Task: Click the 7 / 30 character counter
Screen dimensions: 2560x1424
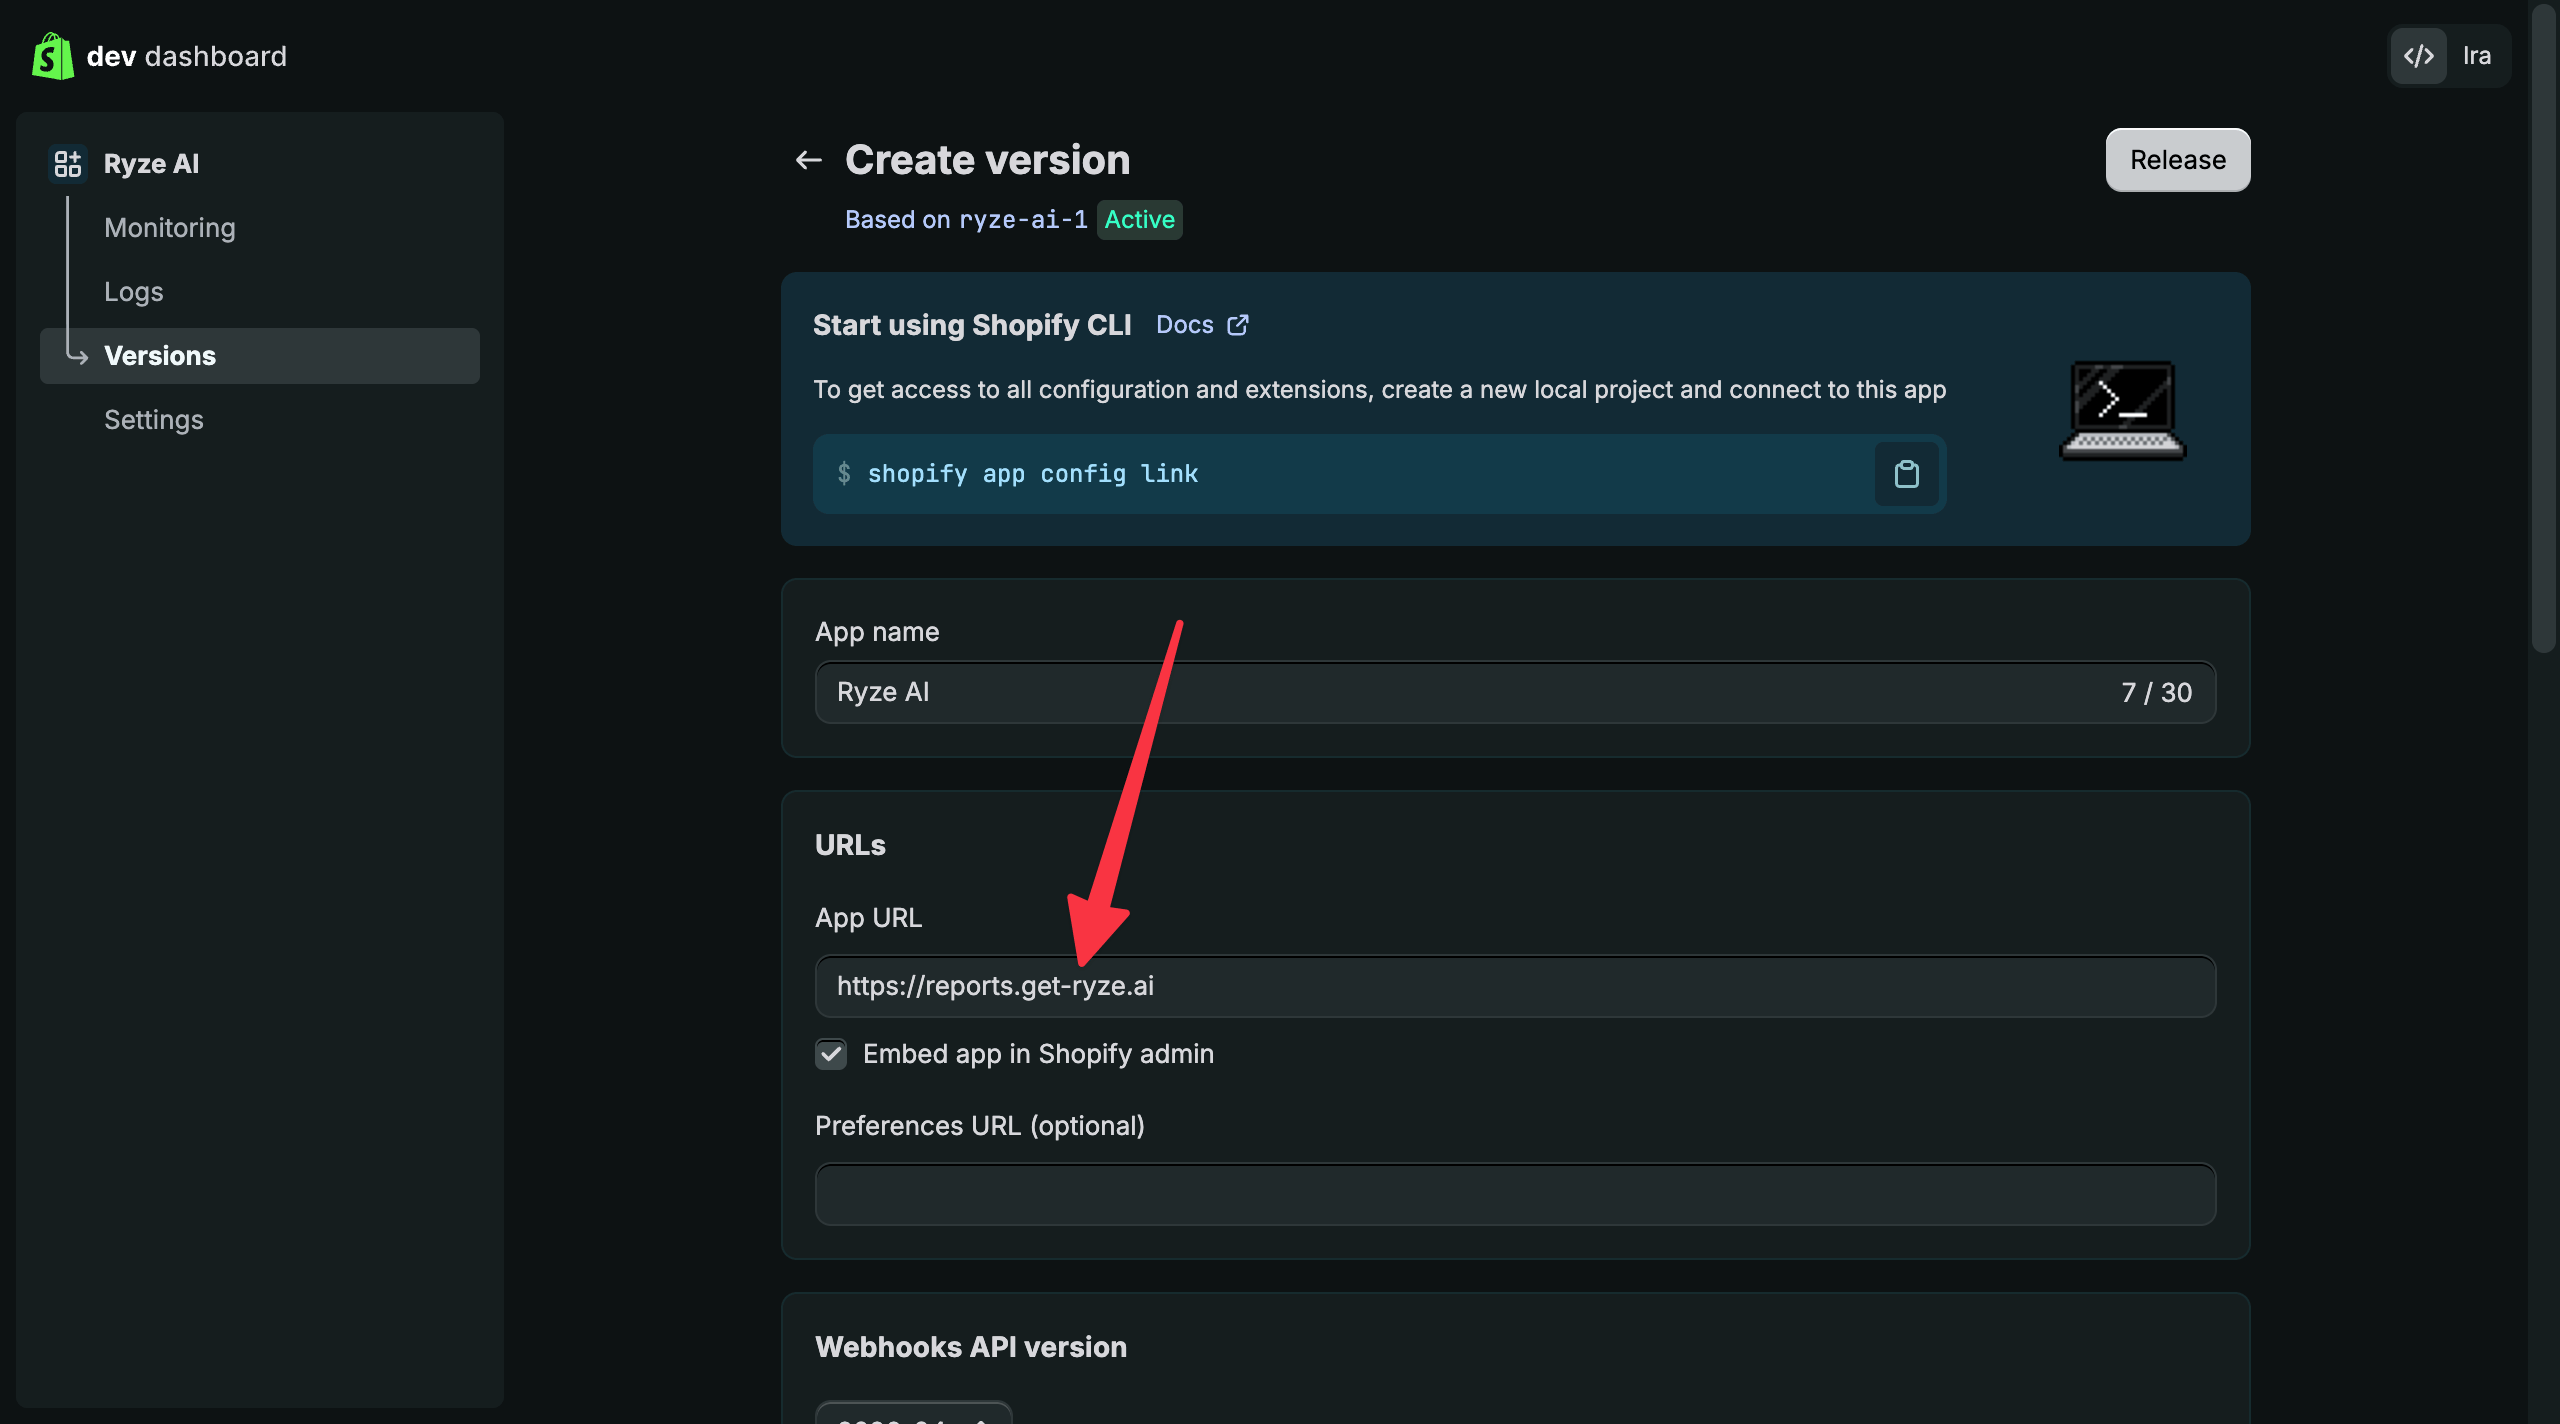Action: tap(2157, 692)
